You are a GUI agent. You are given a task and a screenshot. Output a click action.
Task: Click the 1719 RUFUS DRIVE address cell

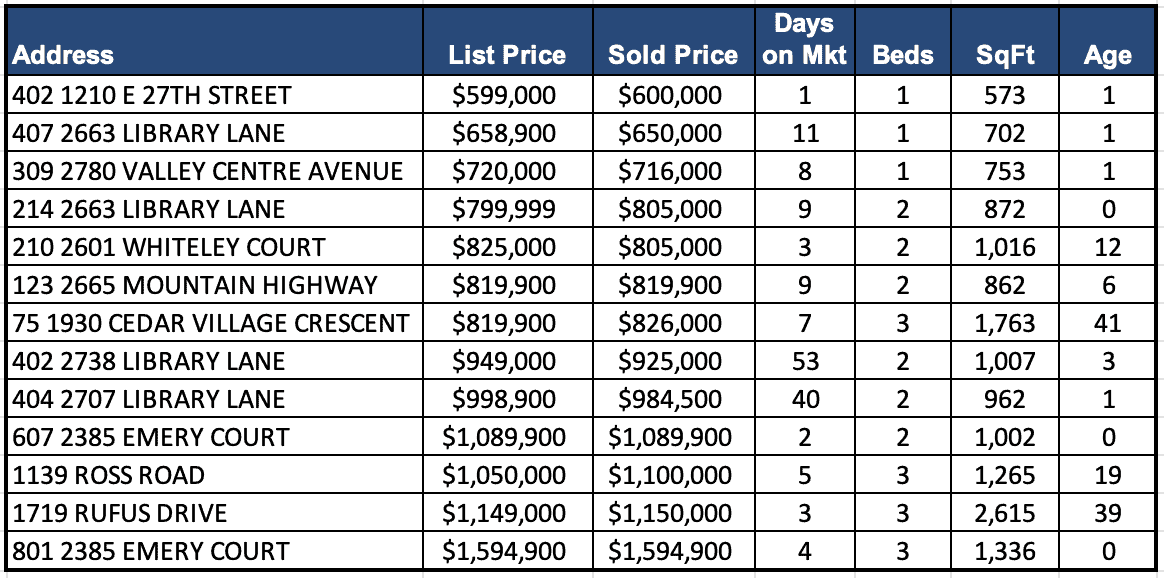coord(120,513)
